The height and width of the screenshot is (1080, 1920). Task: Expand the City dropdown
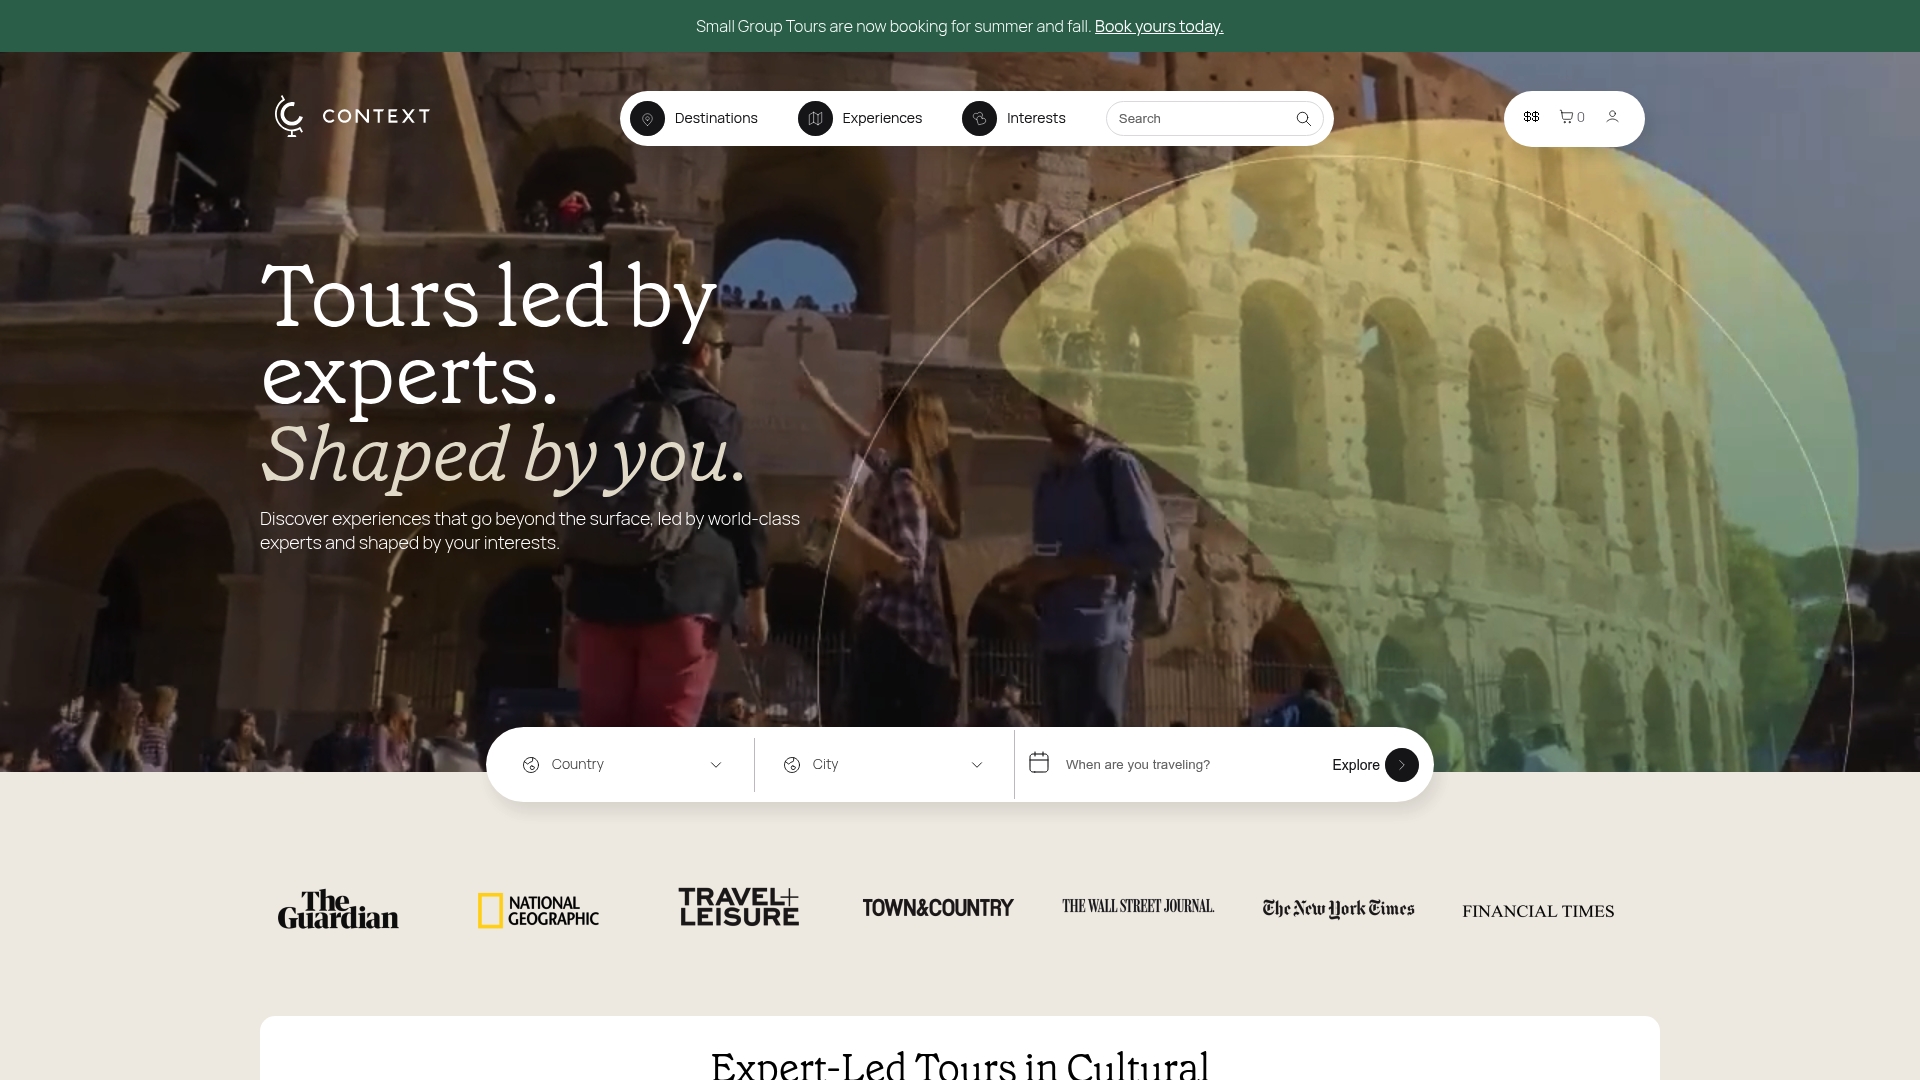coord(884,765)
